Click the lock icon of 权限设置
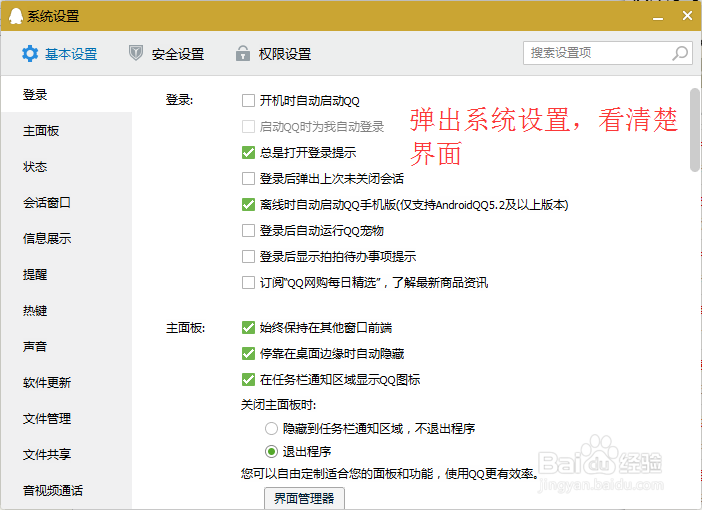This screenshot has height=510, width=702. 243,53
